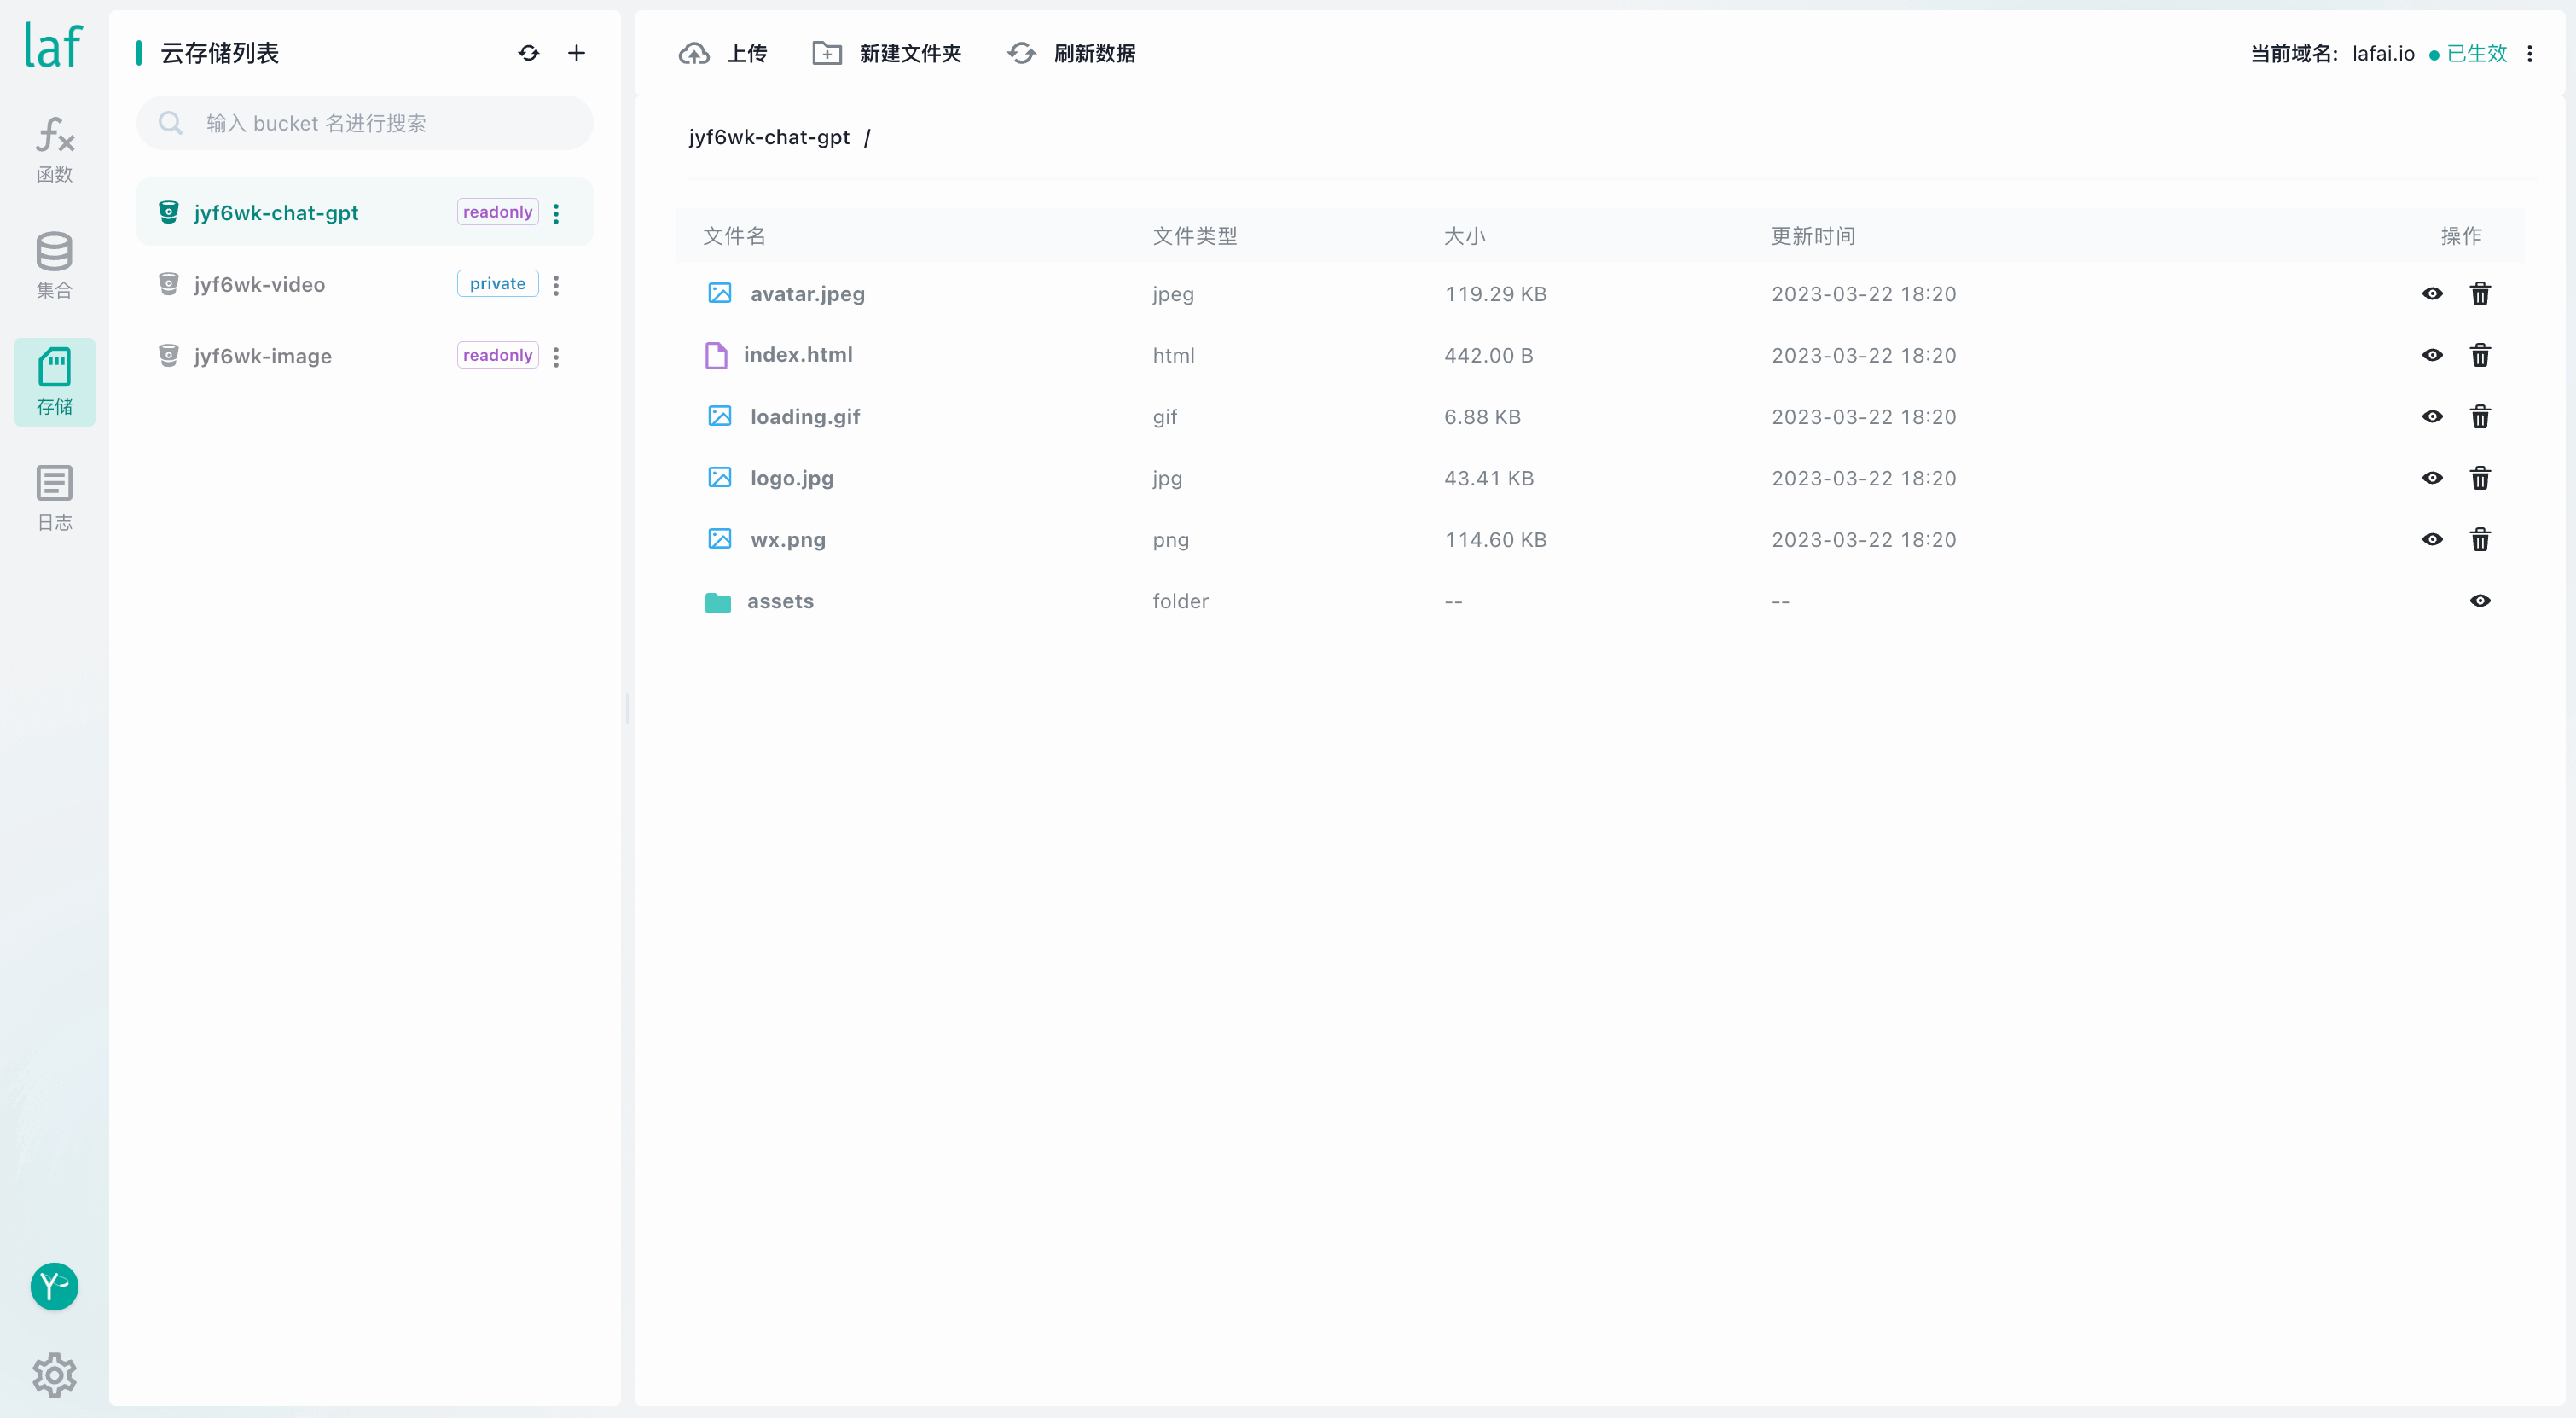This screenshot has height=1418, width=2576.
Task: Preview index.html with eye icon
Action: [2432, 355]
